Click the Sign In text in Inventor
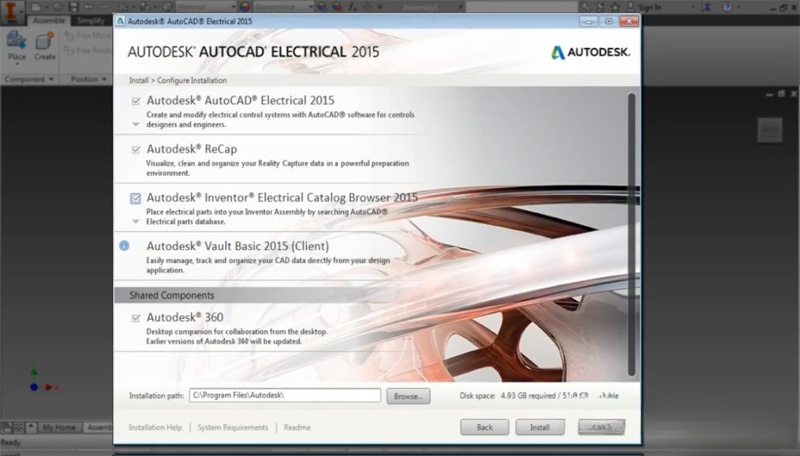Viewport: 800px width, 456px height. (x=649, y=7)
